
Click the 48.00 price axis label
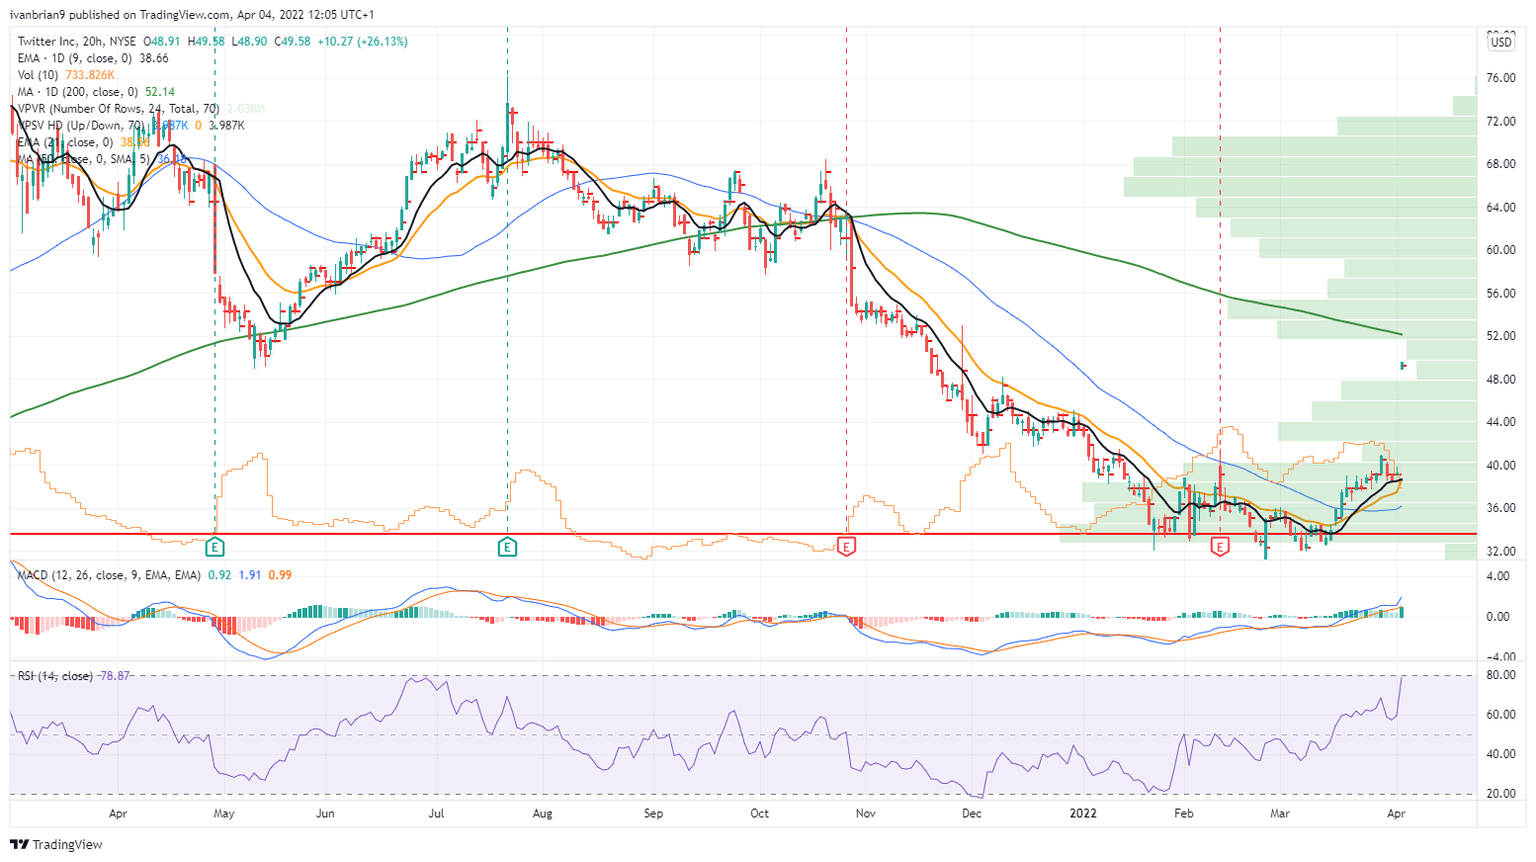point(1501,379)
